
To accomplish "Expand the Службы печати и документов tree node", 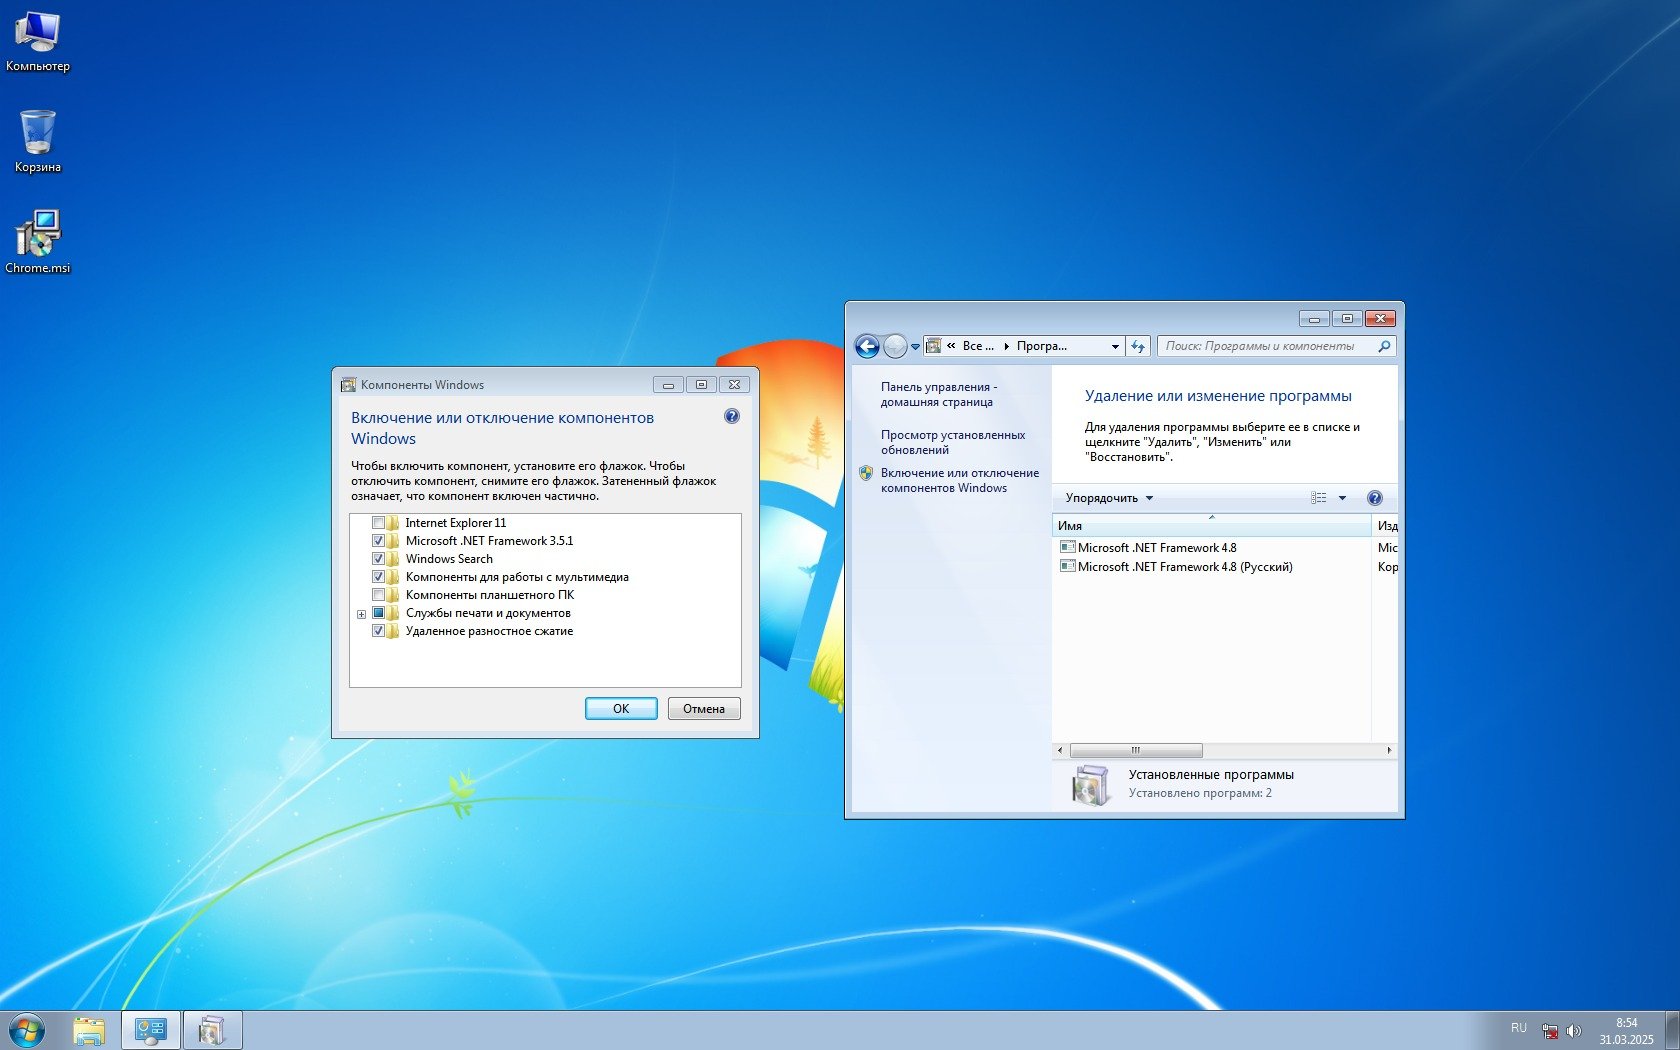I will (361, 614).
